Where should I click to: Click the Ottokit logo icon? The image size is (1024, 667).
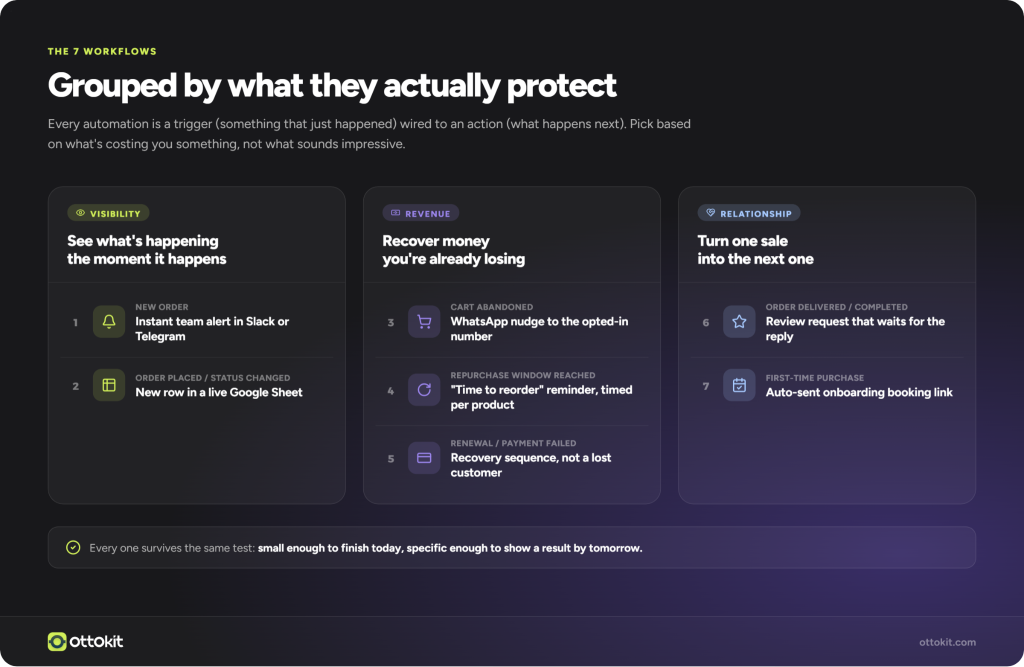(57, 642)
